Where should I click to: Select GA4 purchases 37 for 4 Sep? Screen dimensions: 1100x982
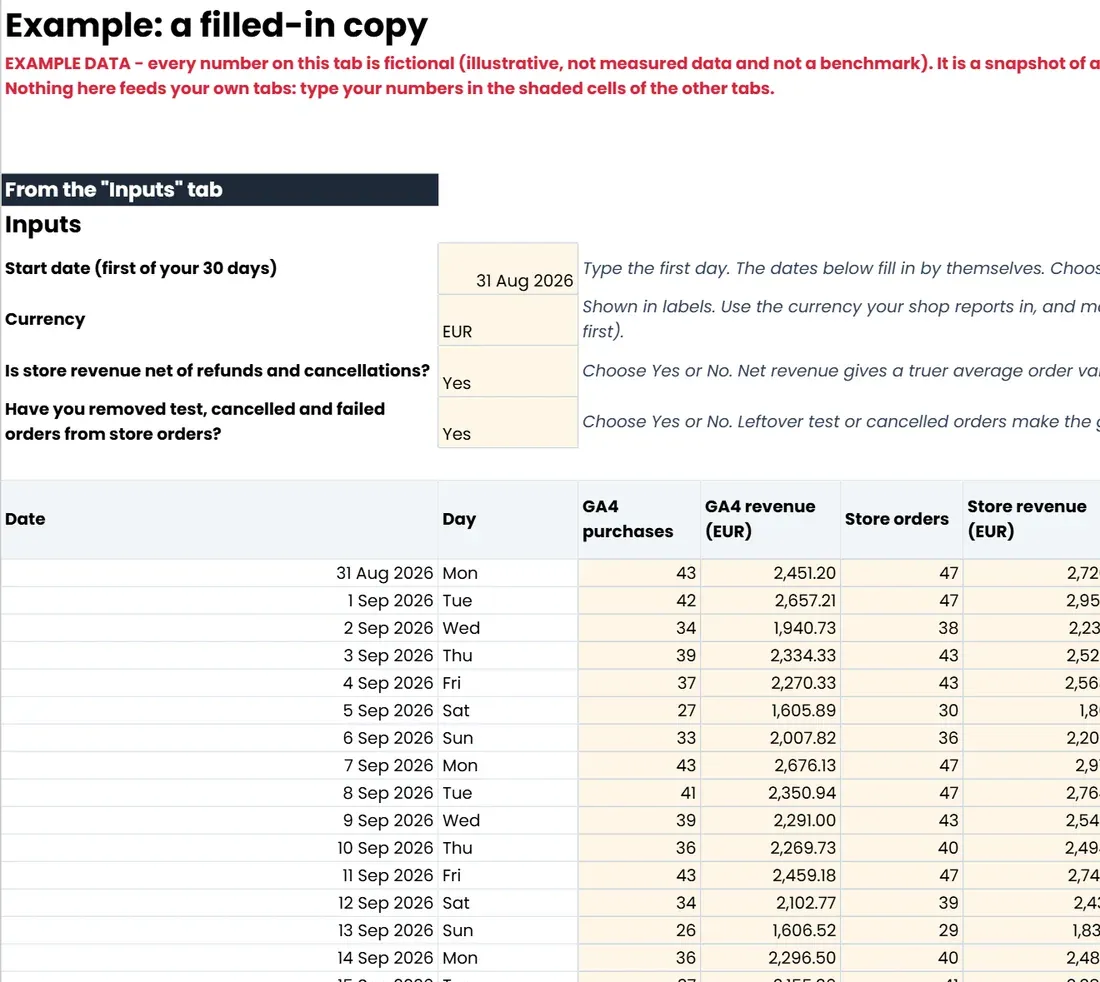point(639,682)
